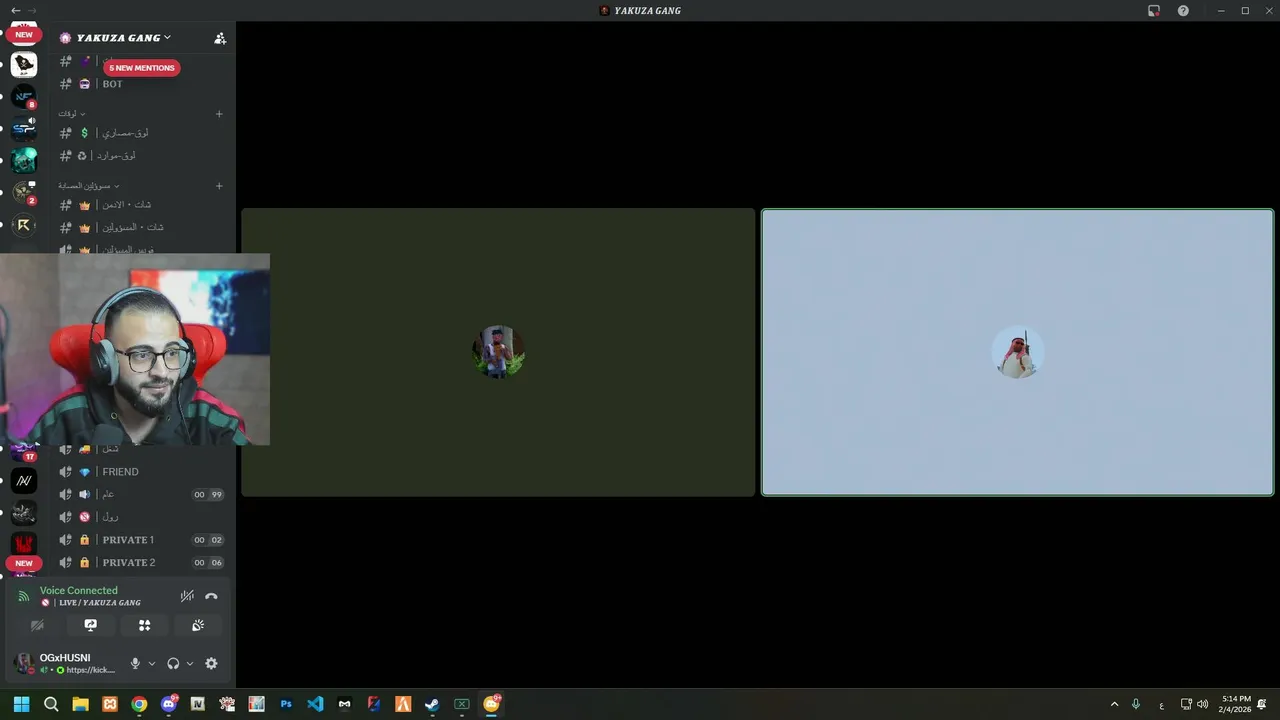Disconnect from voice with the hang-up icon

tap(211, 596)
